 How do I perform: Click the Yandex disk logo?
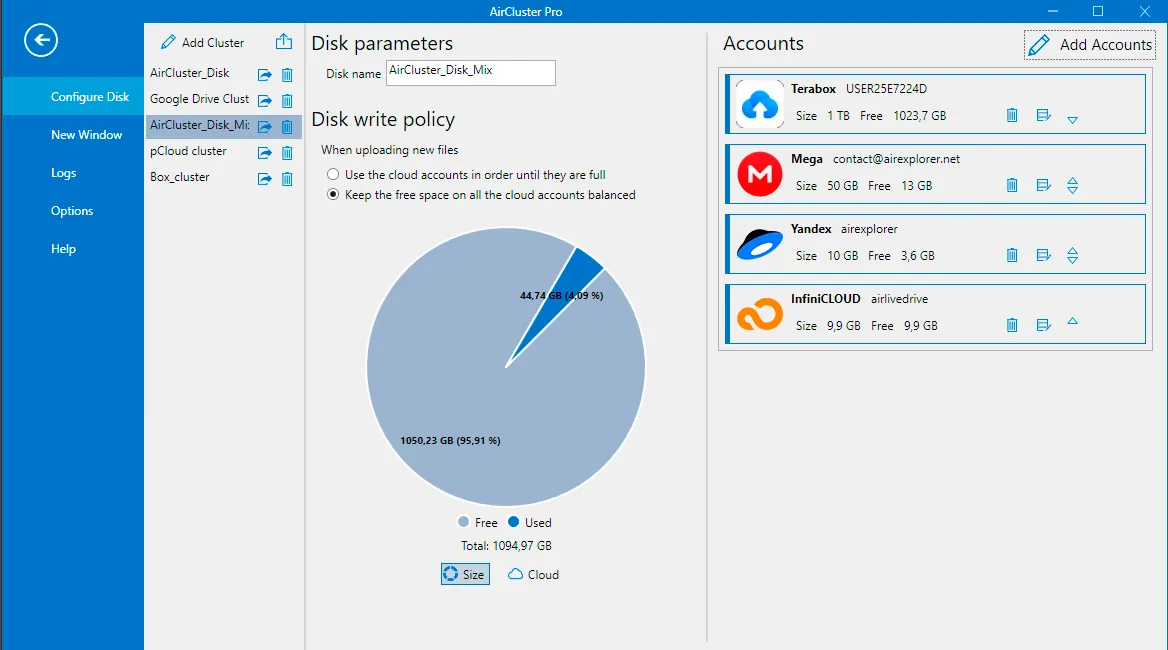760,244
